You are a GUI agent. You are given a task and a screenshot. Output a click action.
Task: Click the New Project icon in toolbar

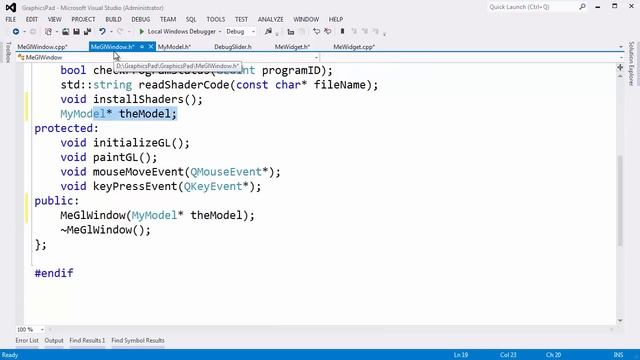(x=48, y=31)
